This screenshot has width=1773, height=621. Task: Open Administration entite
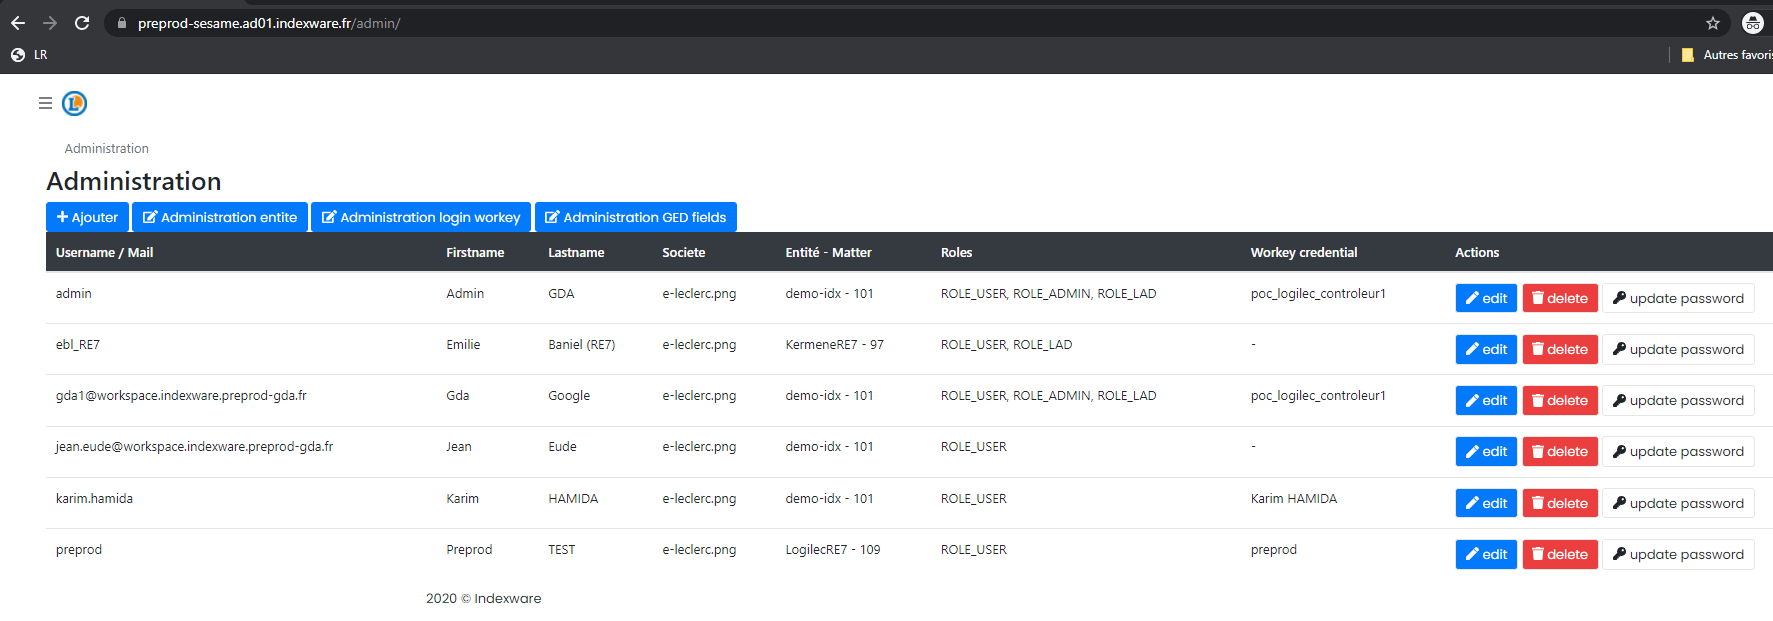point(220,217)
